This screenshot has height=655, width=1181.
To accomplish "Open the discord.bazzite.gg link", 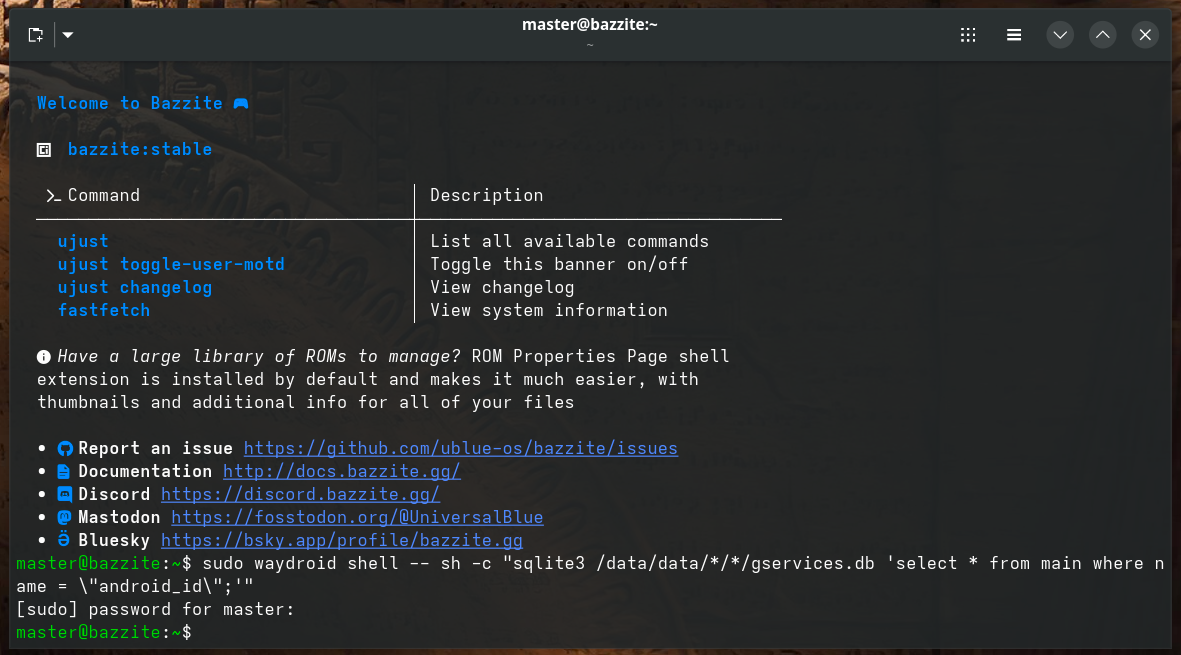I will click(301, 495).
